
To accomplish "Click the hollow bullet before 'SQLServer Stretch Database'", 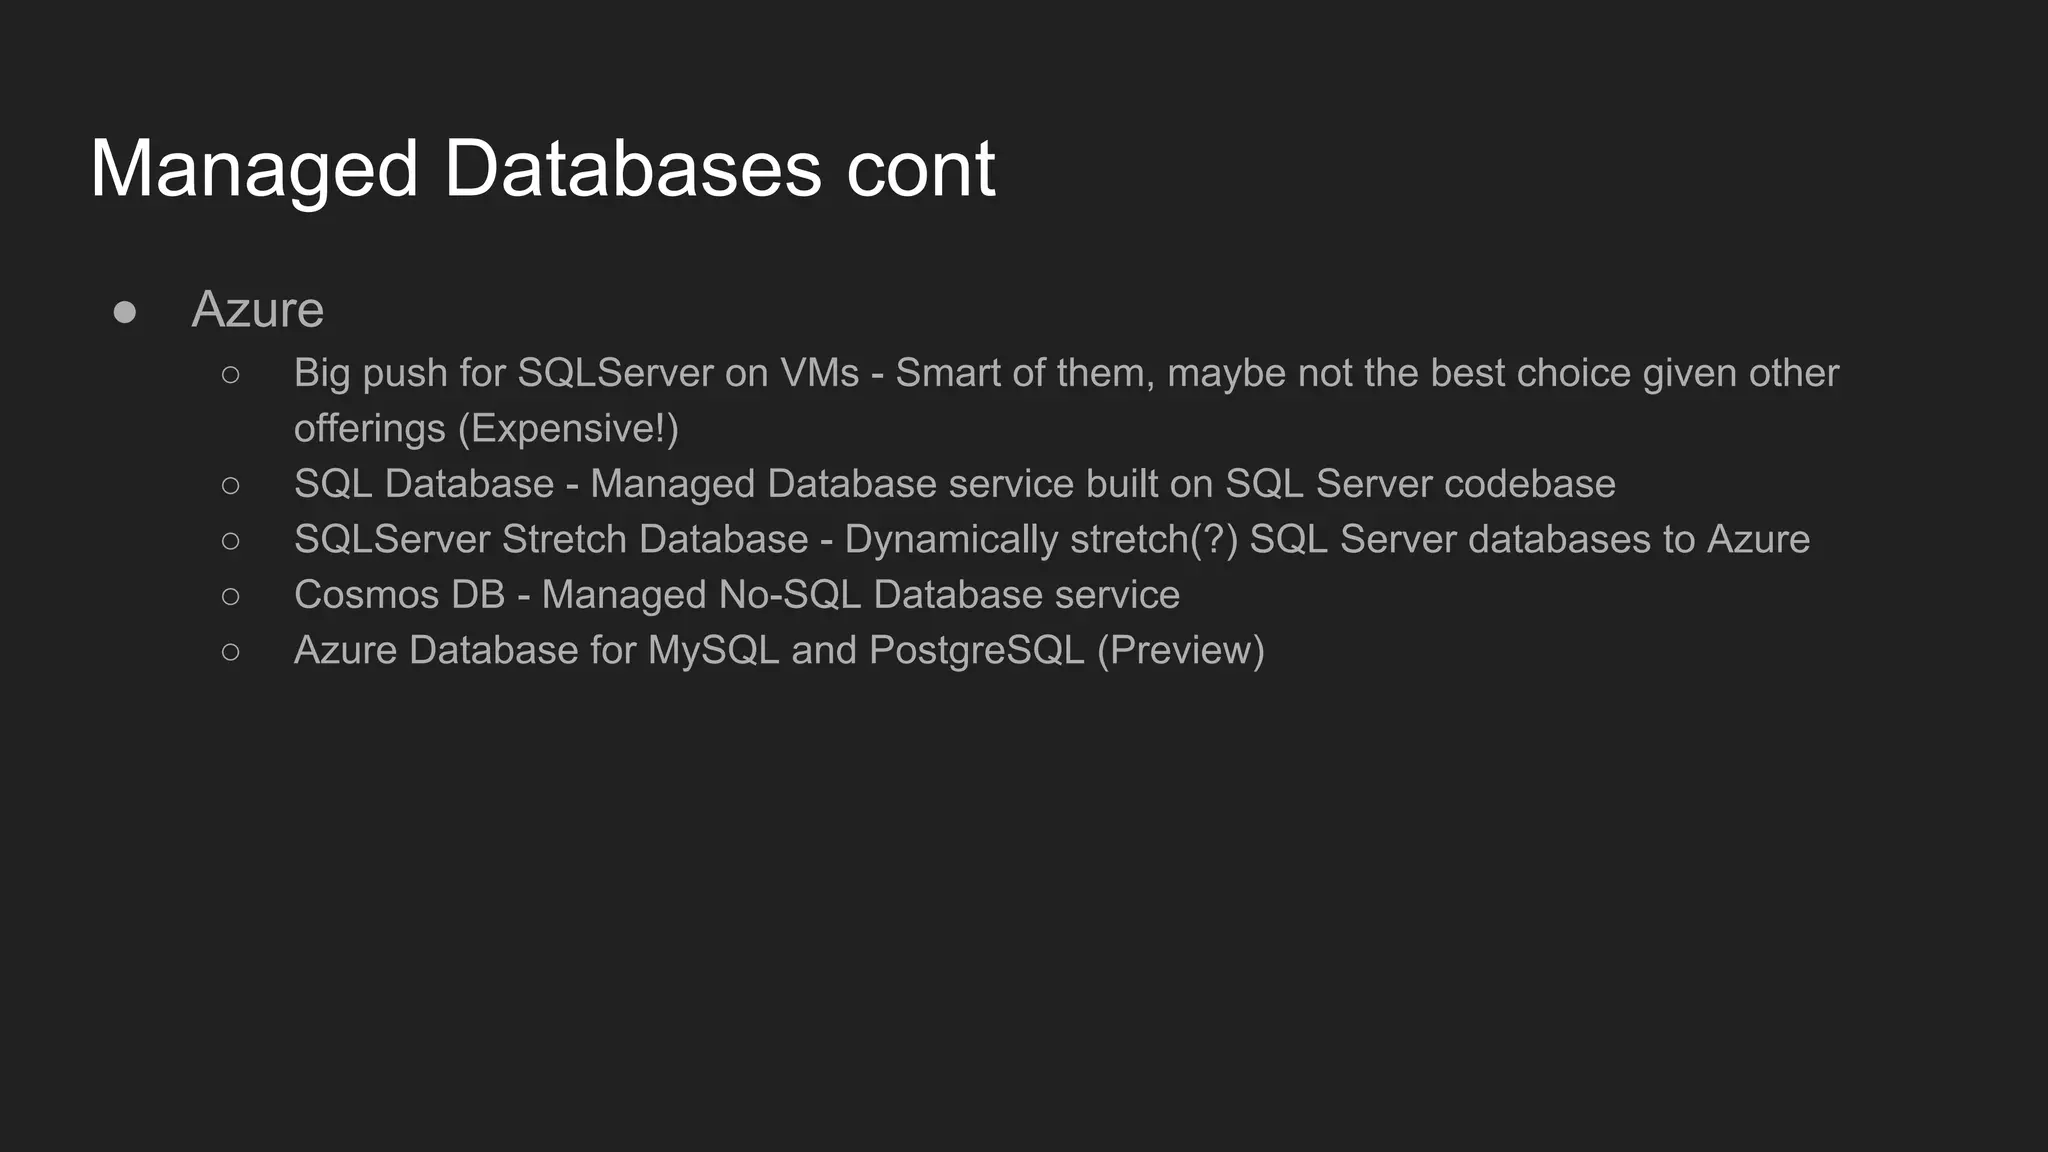I will pyautogui.click(x=231, y=541).
